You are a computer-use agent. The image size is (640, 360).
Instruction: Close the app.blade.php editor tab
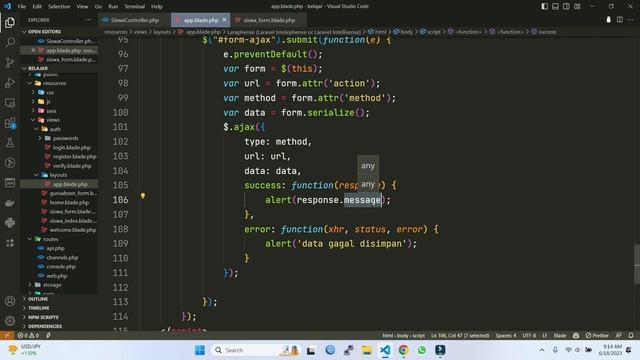[224, 20]
